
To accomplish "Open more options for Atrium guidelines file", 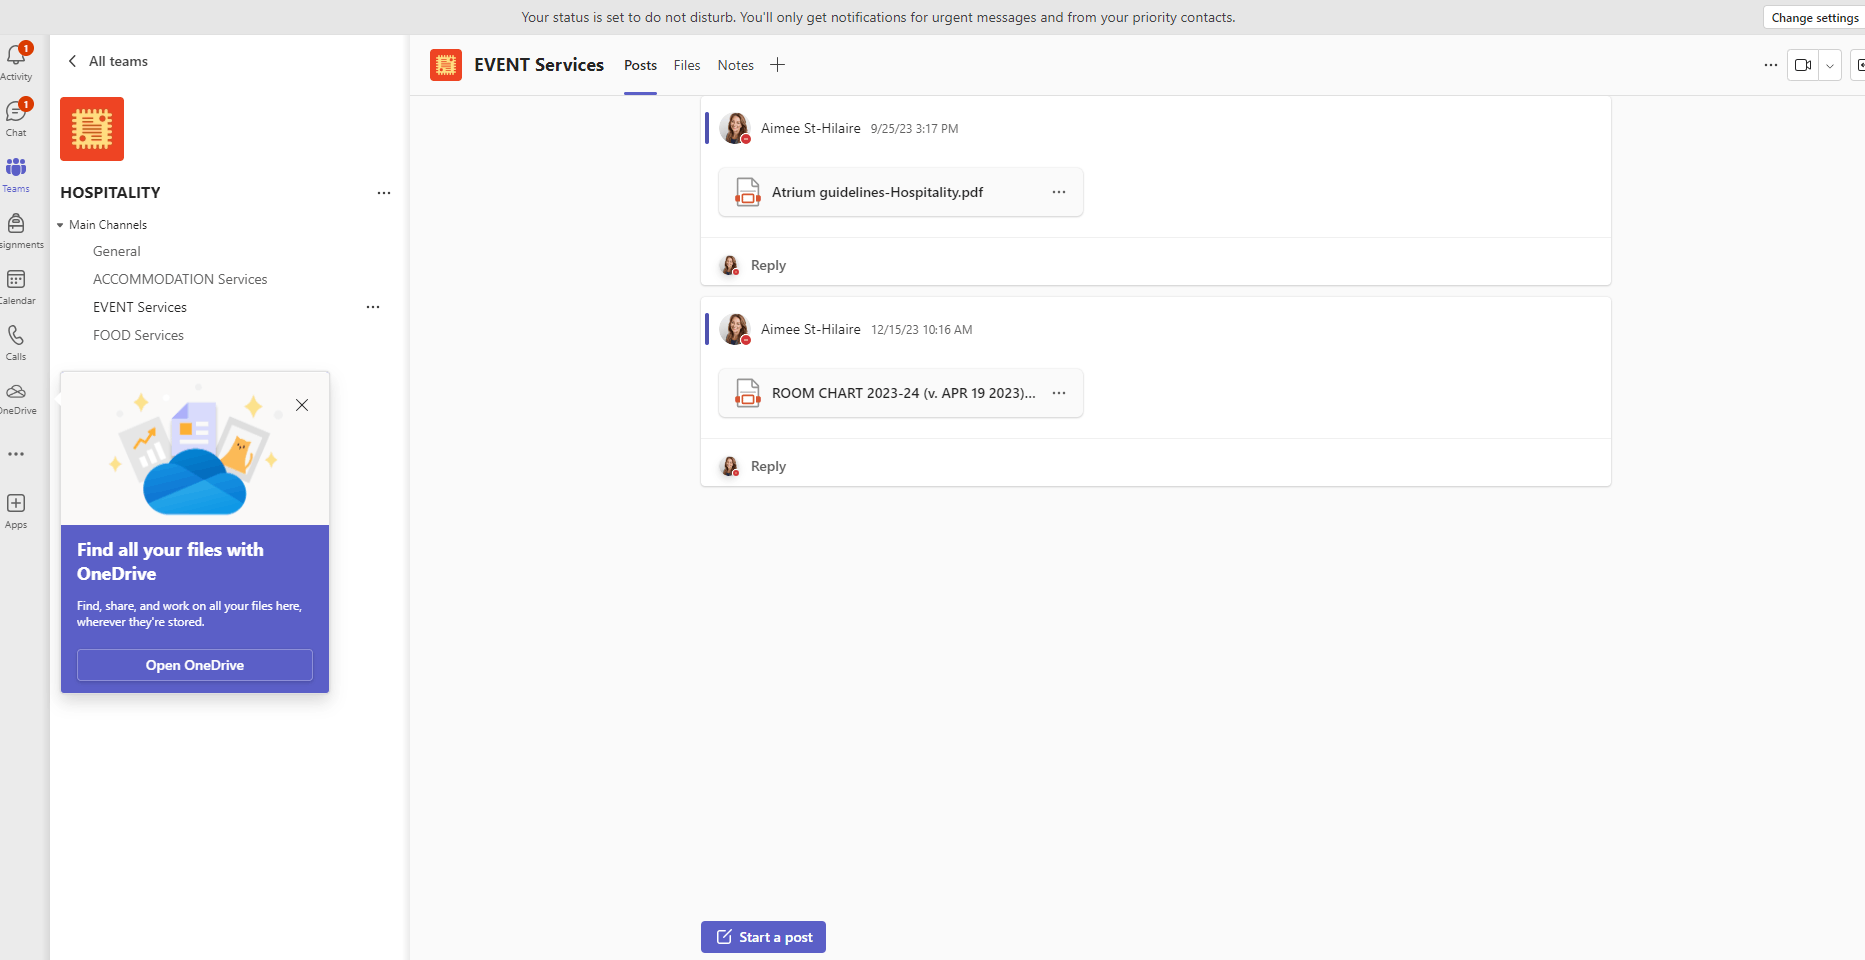I will [1059, 192].
